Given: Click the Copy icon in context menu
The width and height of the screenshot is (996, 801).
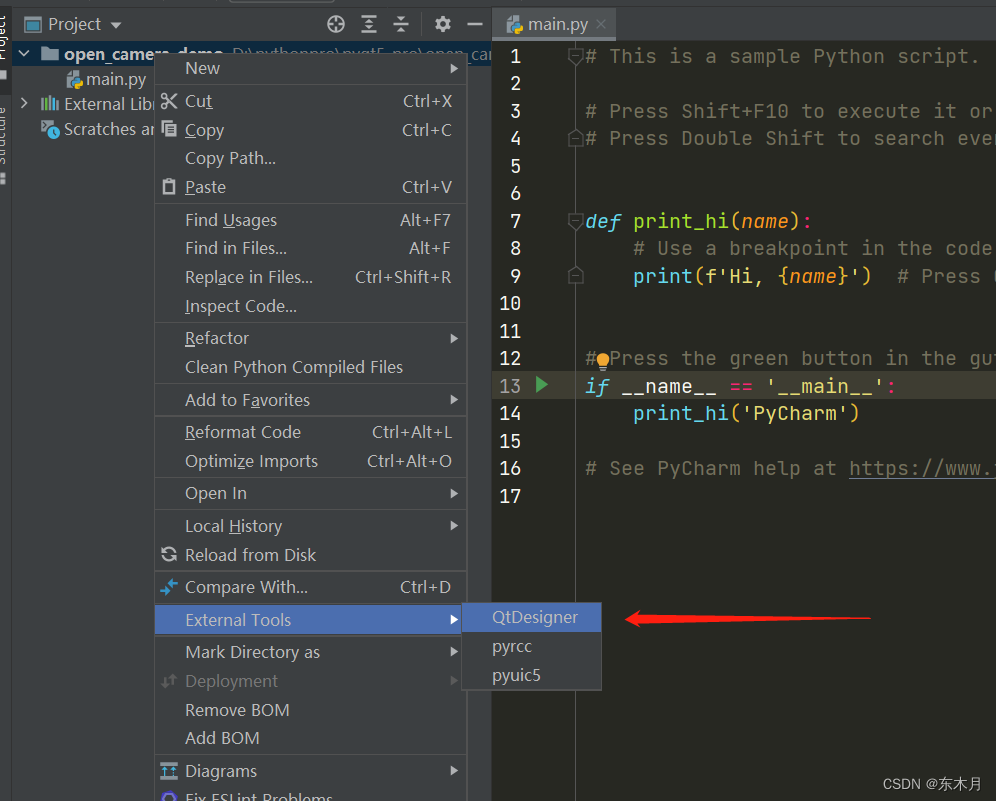Looking at the screenshot, I should [169, 129].
